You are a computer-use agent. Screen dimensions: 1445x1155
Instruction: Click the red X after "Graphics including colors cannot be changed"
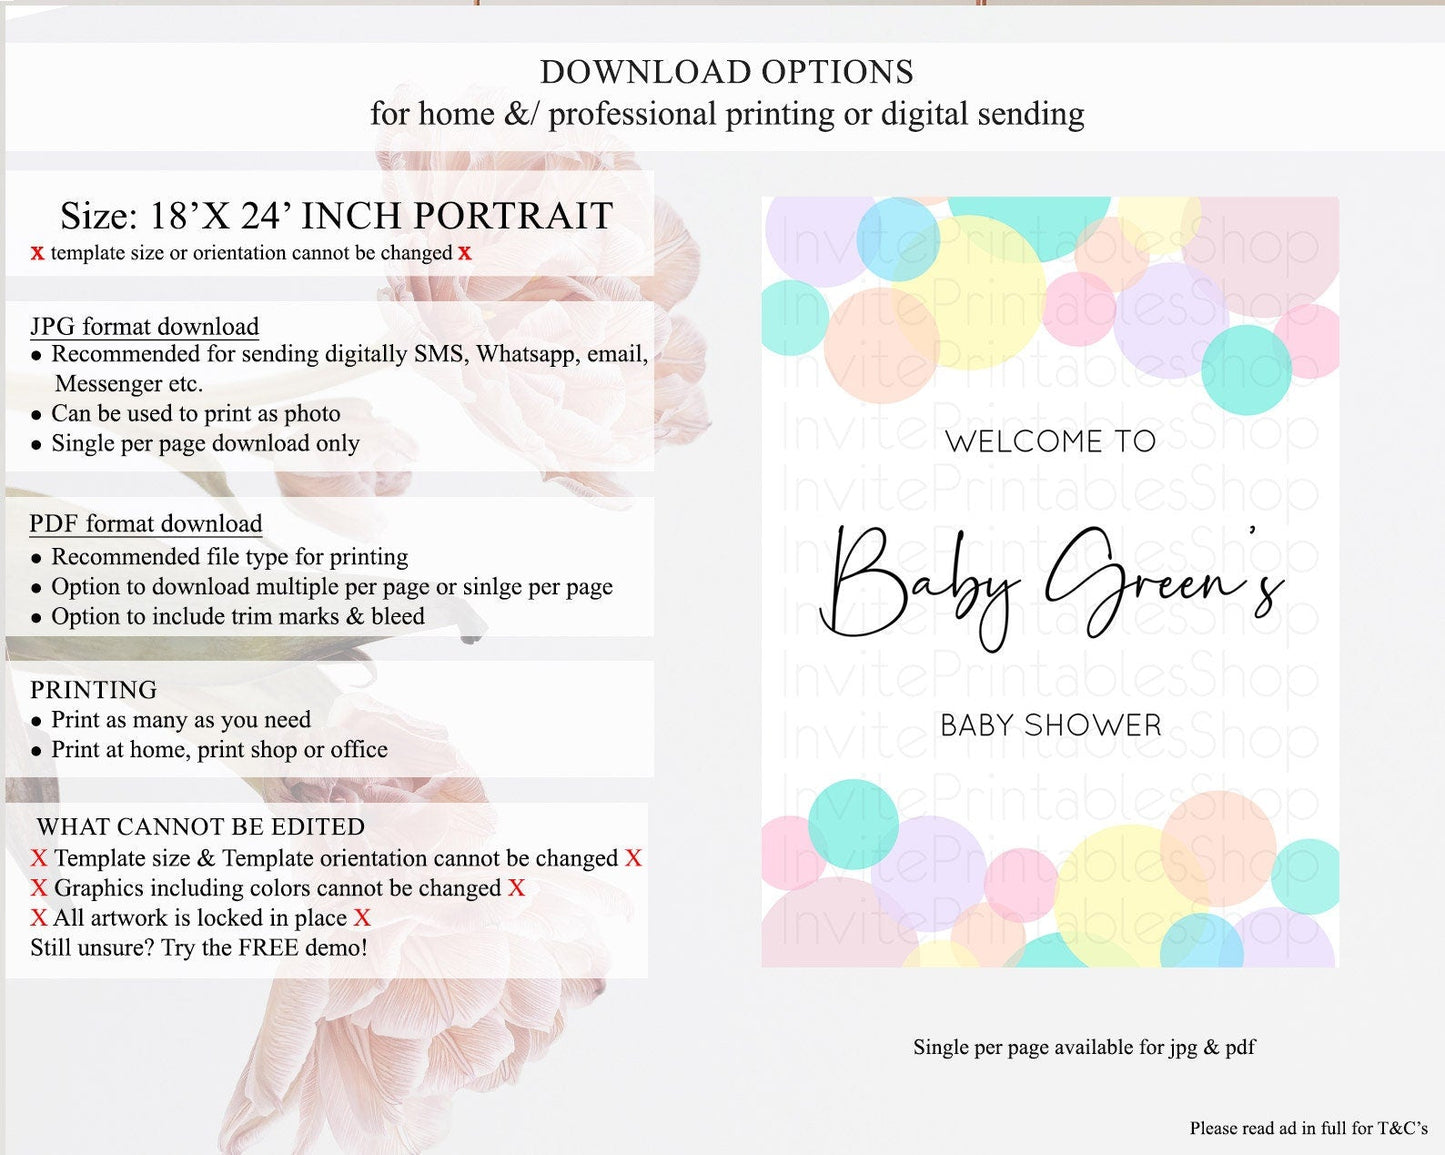(x=516, y=889)
